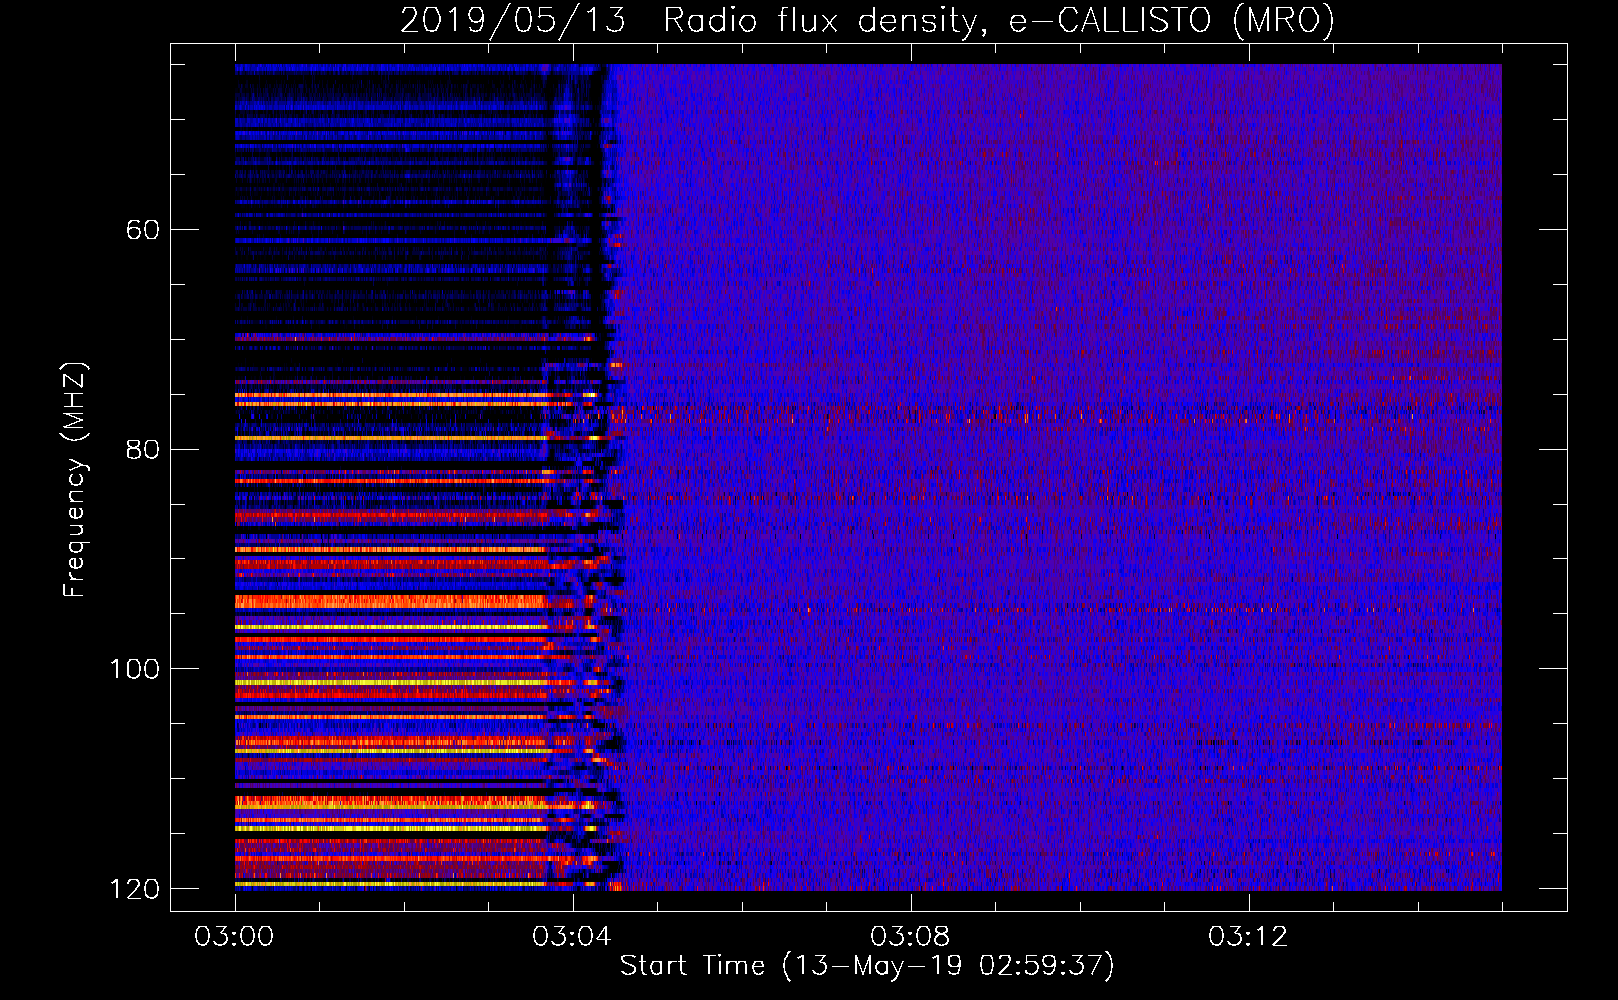The image size is (1618, 1000).
Task: Click the 120 frequency tick label
Action: click(x=134, y=889)
